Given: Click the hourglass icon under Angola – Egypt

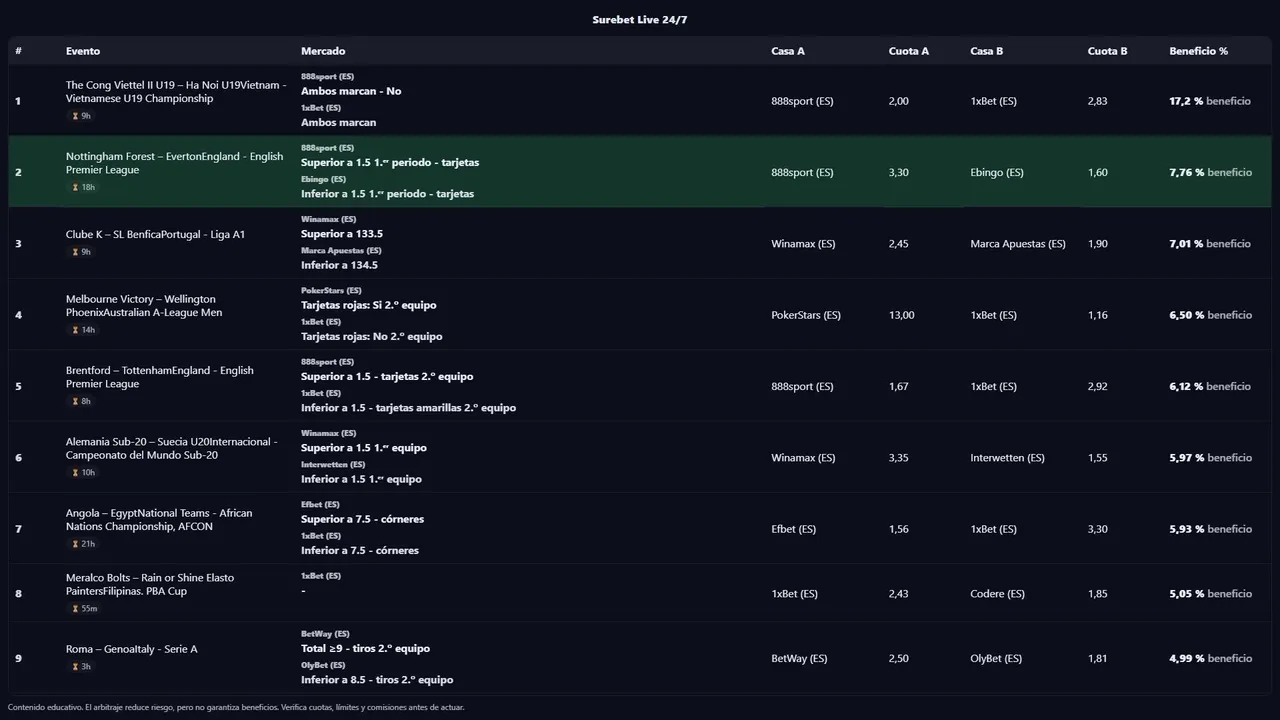Looking at the screenshot, I should click(75, 544).
